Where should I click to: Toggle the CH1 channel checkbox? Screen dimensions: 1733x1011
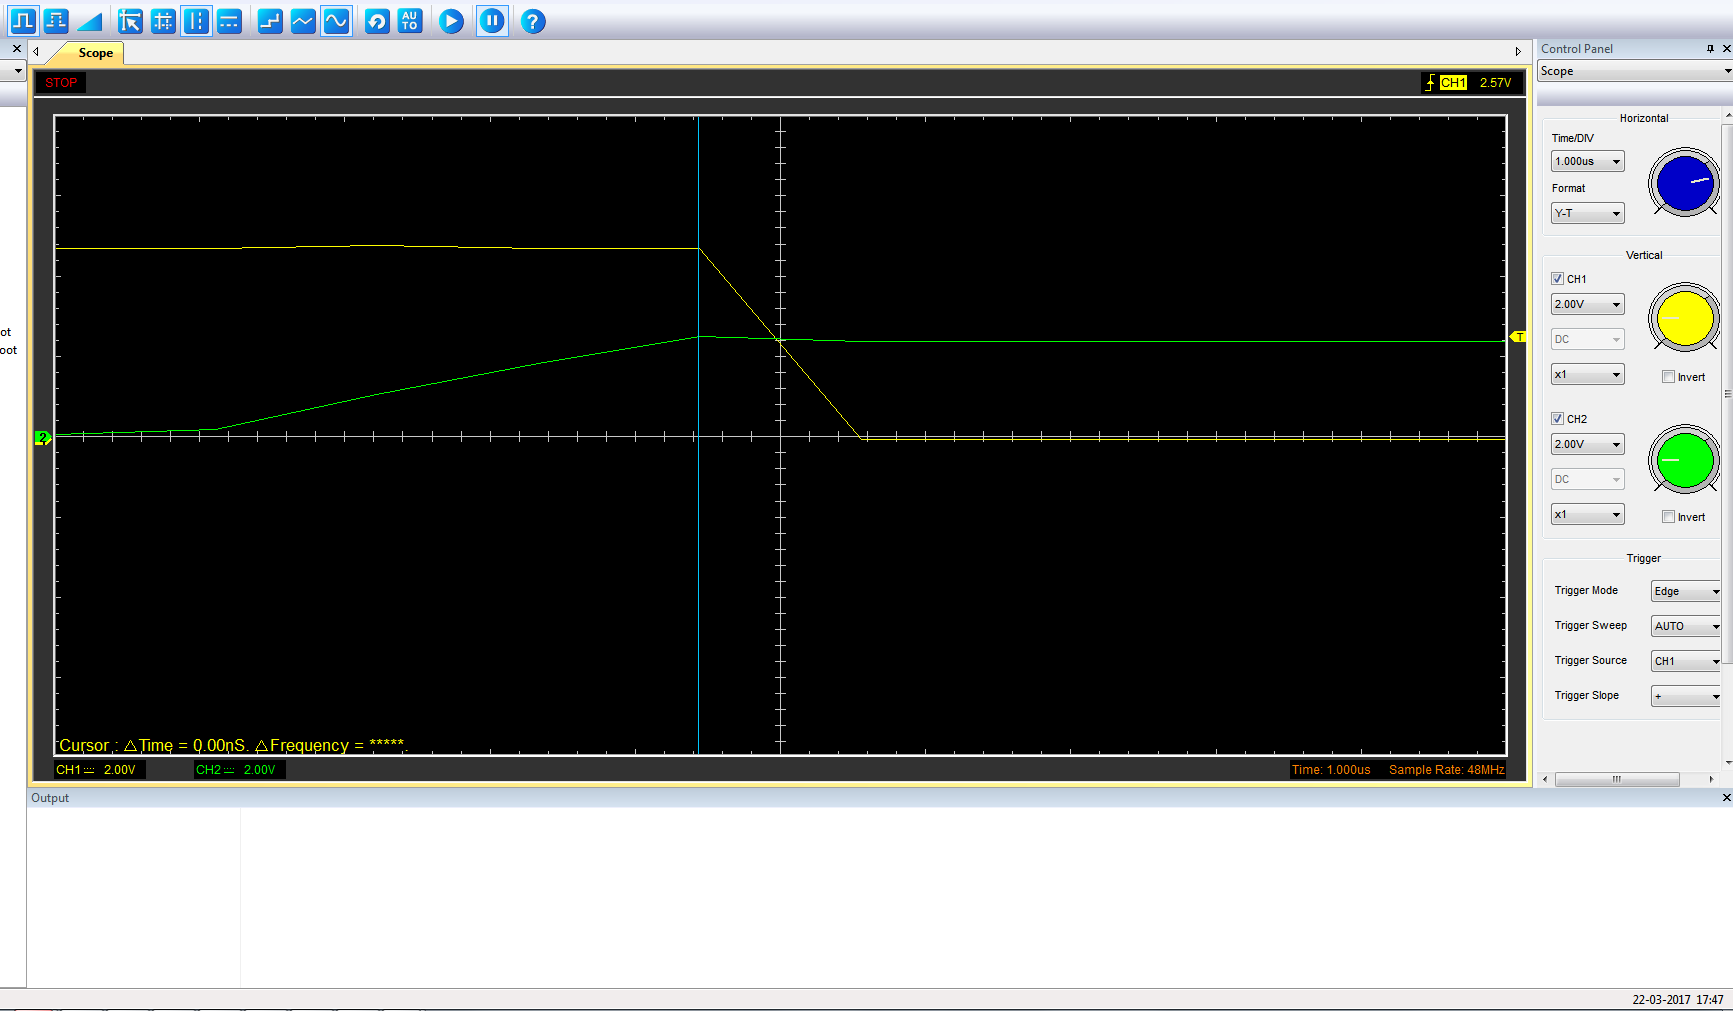tap(1557, 279)
